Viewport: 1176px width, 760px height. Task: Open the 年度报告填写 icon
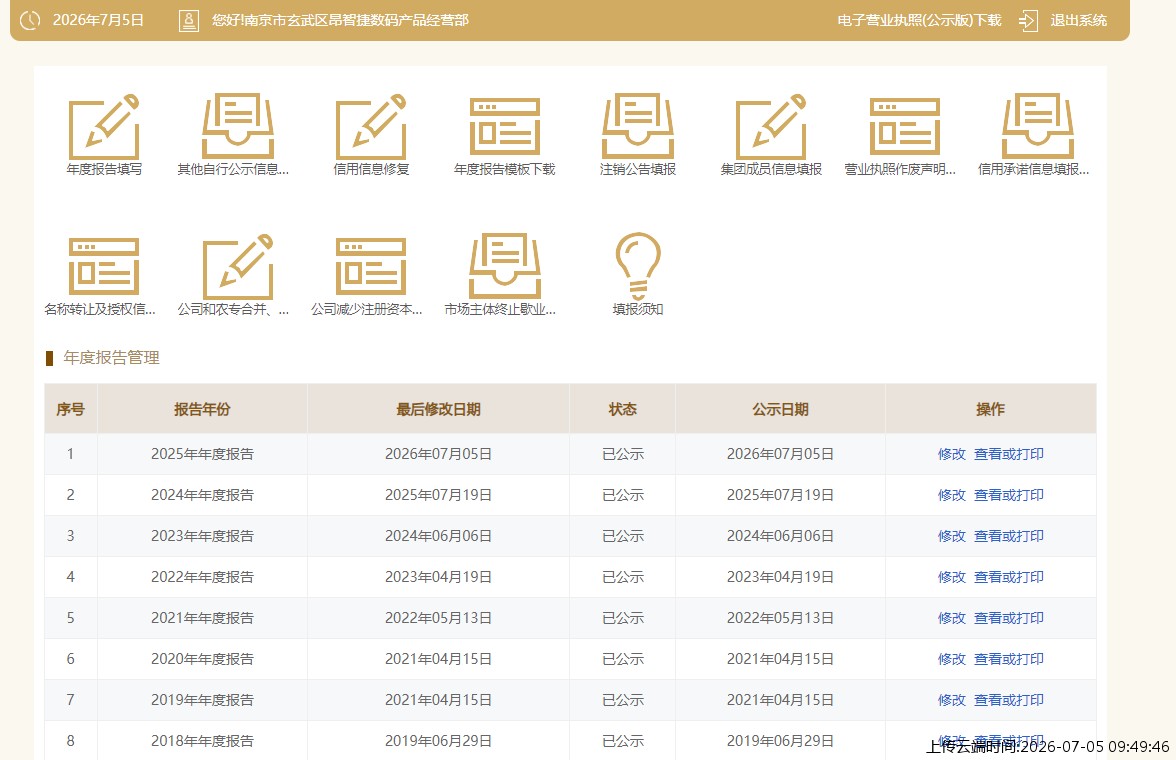pos(104,127)
